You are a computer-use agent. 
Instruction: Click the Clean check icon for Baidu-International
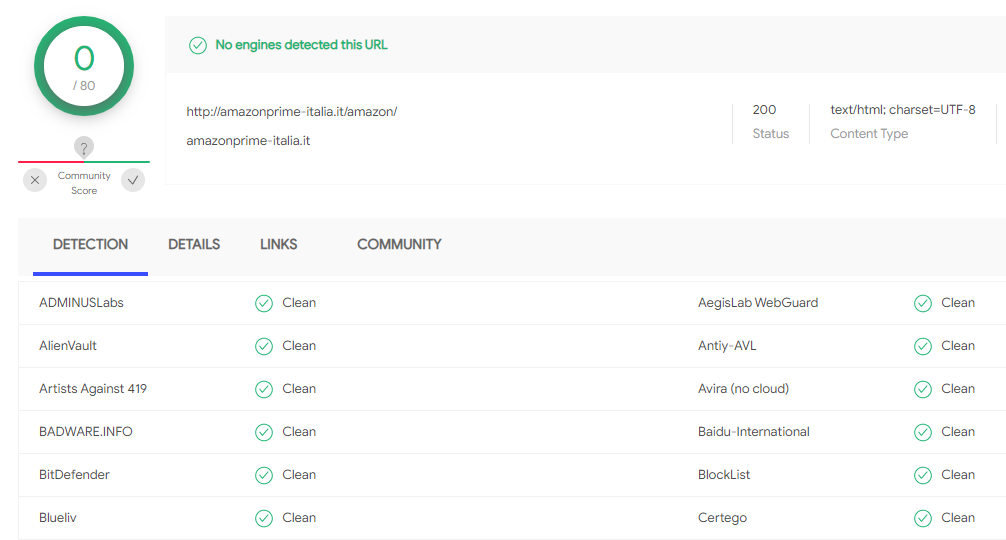pos(923,432)
